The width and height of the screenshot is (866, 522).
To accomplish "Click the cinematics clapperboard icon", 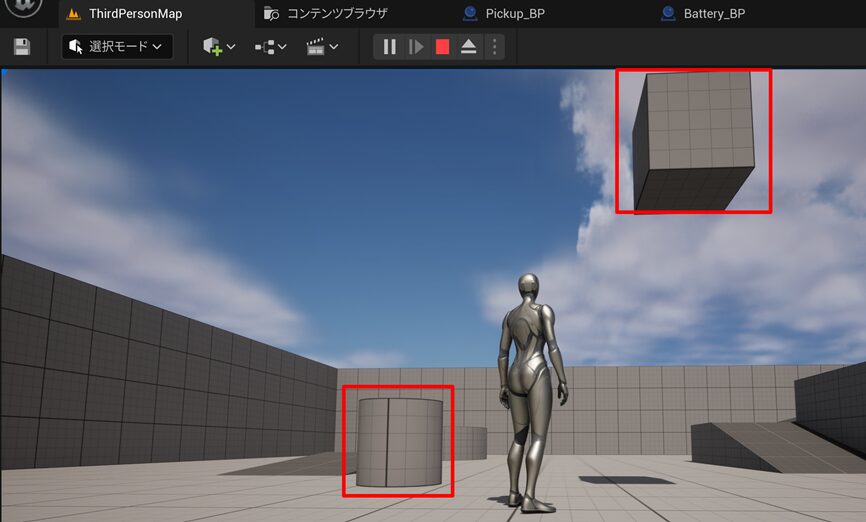I will (x=315, y=47).
